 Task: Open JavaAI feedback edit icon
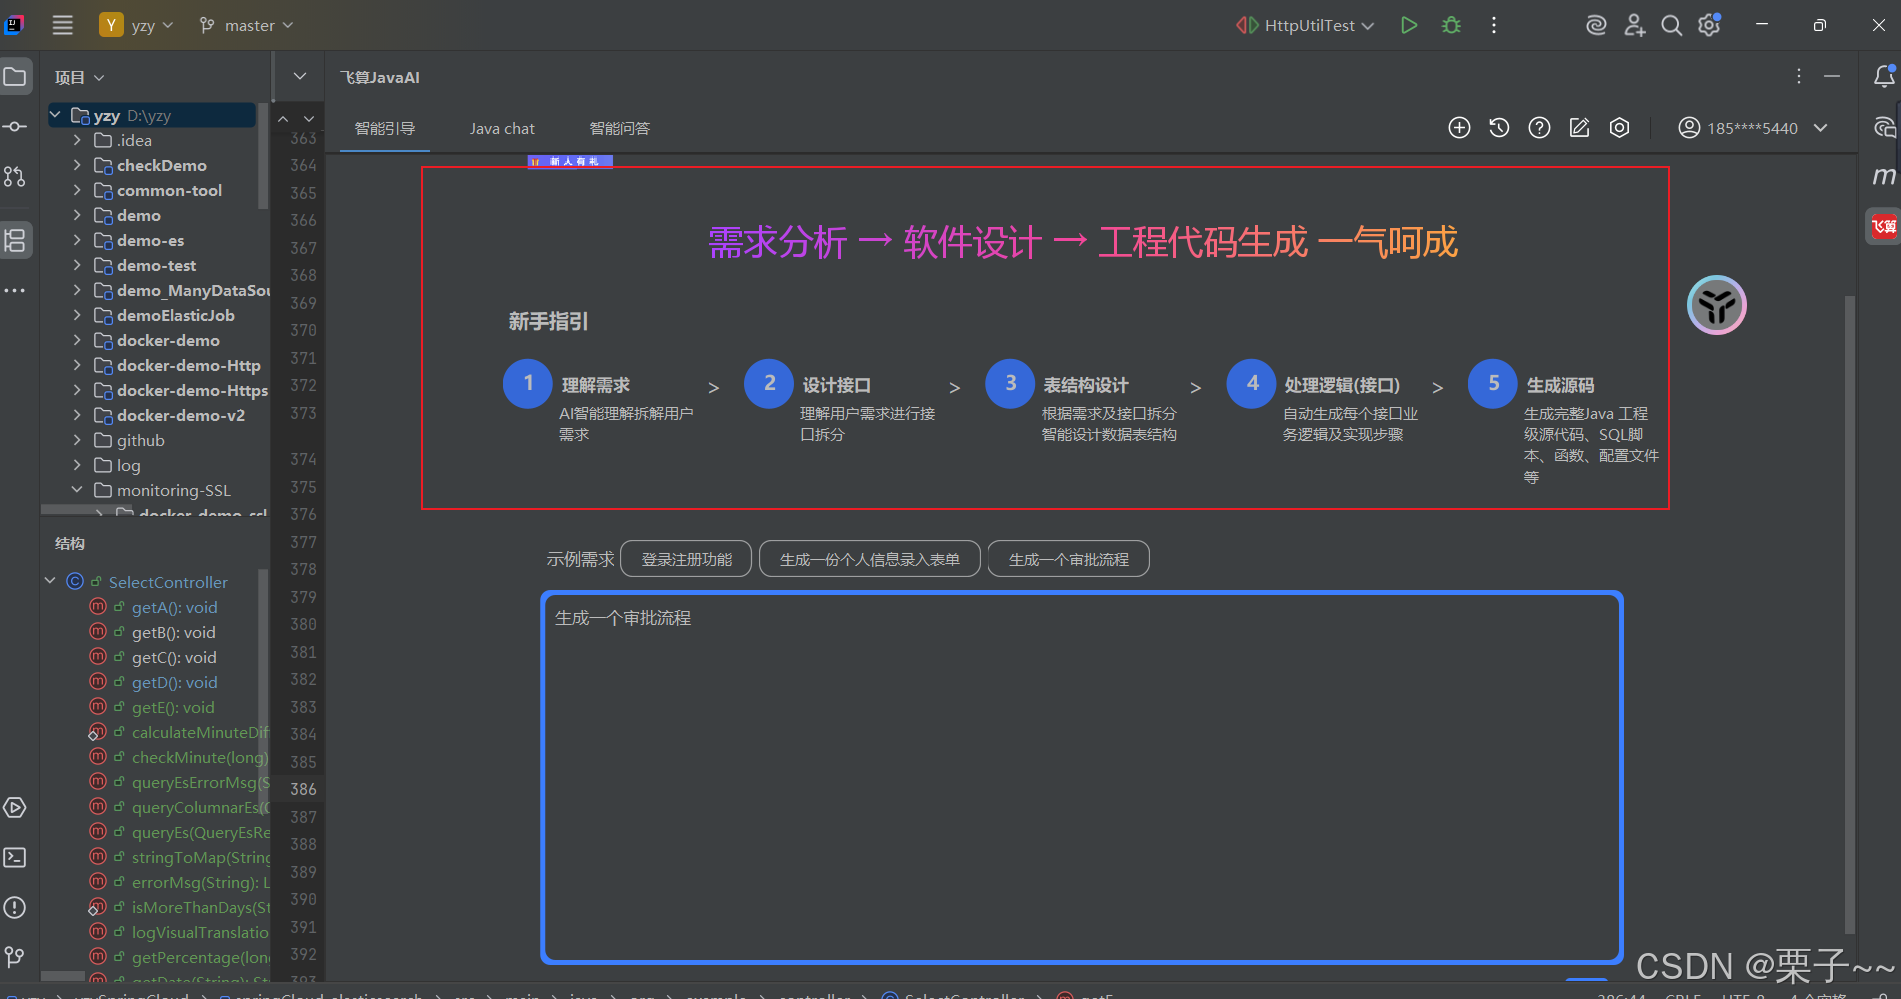pos(1579,128)
